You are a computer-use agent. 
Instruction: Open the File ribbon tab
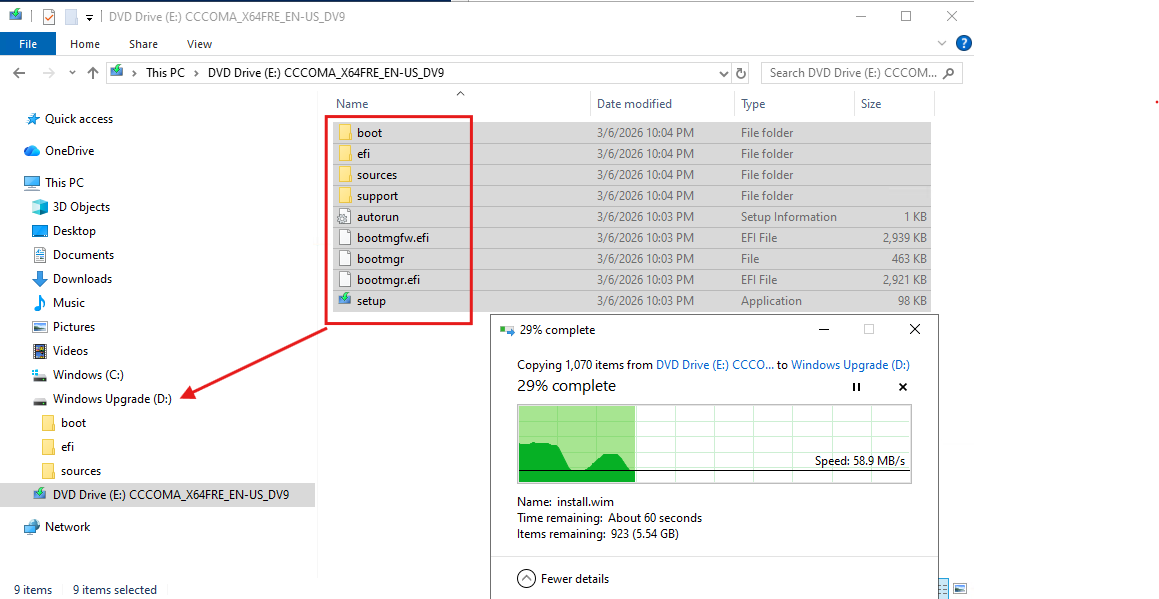tap(28, 44)
